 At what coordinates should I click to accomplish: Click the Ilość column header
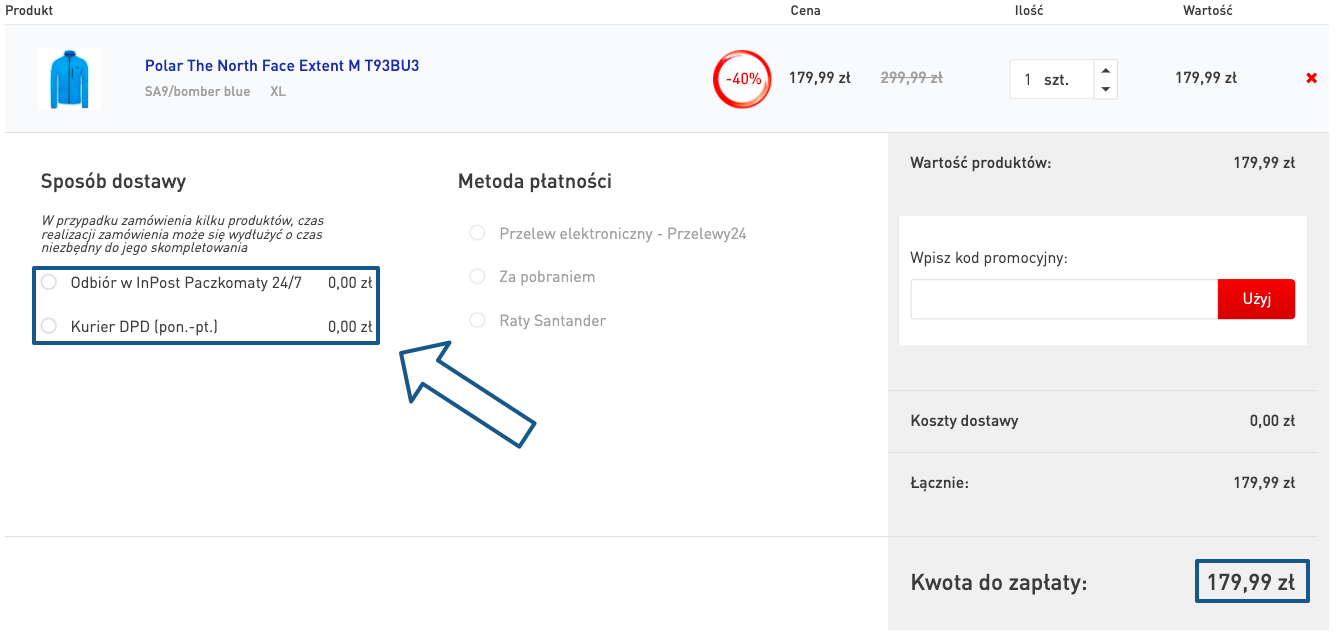point(1029,11)
